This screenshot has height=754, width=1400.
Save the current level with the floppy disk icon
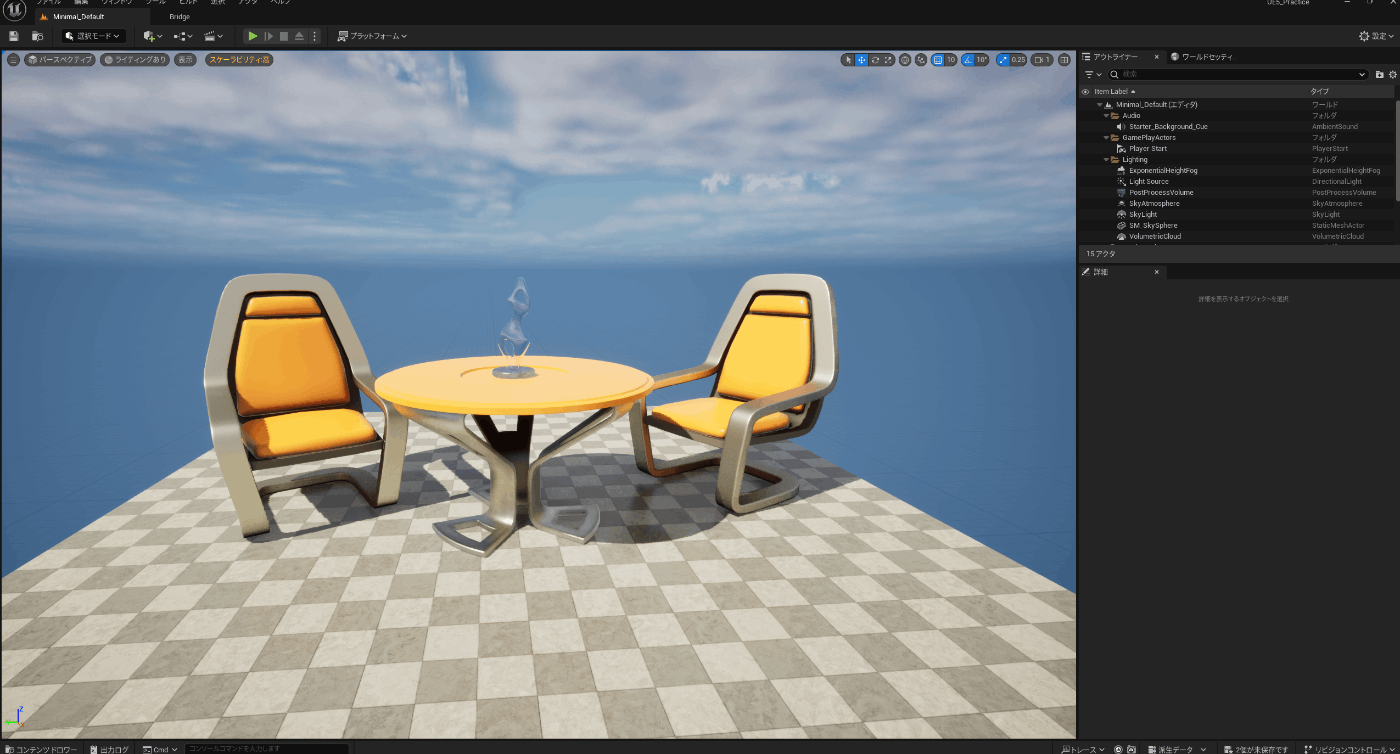[x=13, y=36]
